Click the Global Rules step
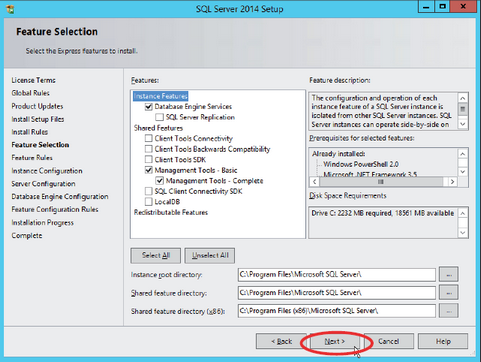This screenshot has height=362, width=481. [30, 93]
